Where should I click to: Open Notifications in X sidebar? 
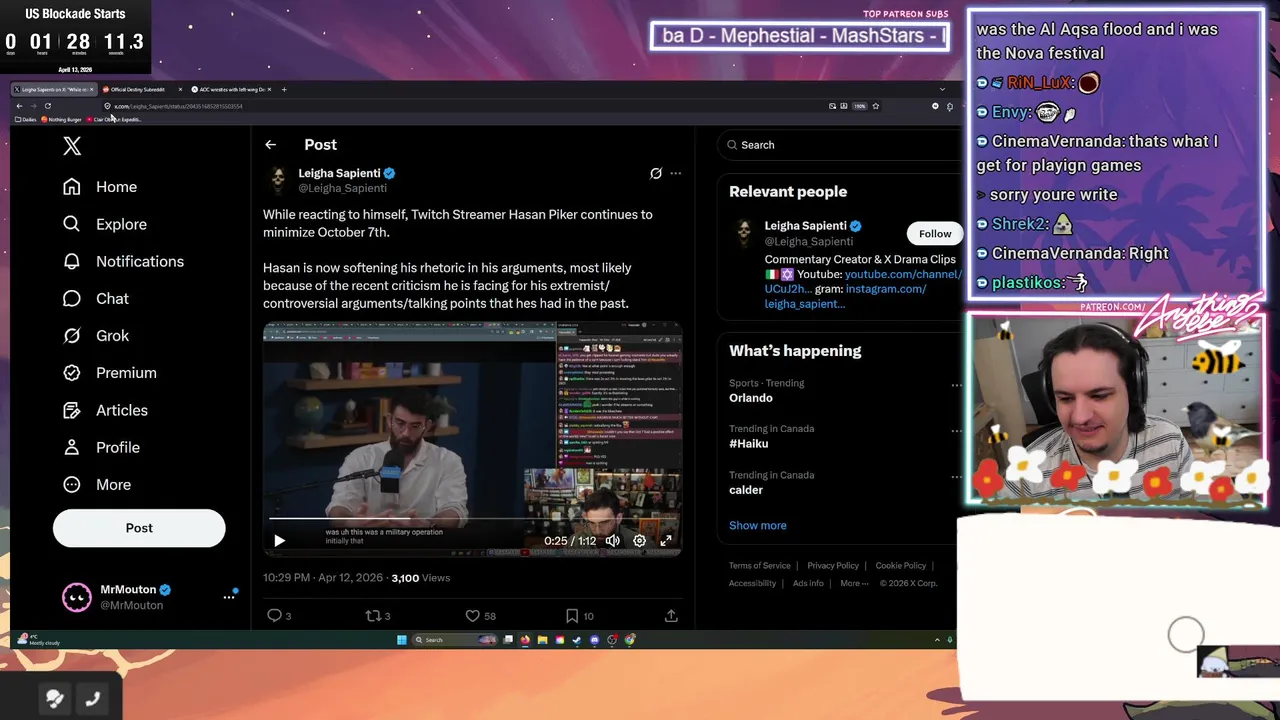point(124,261)
